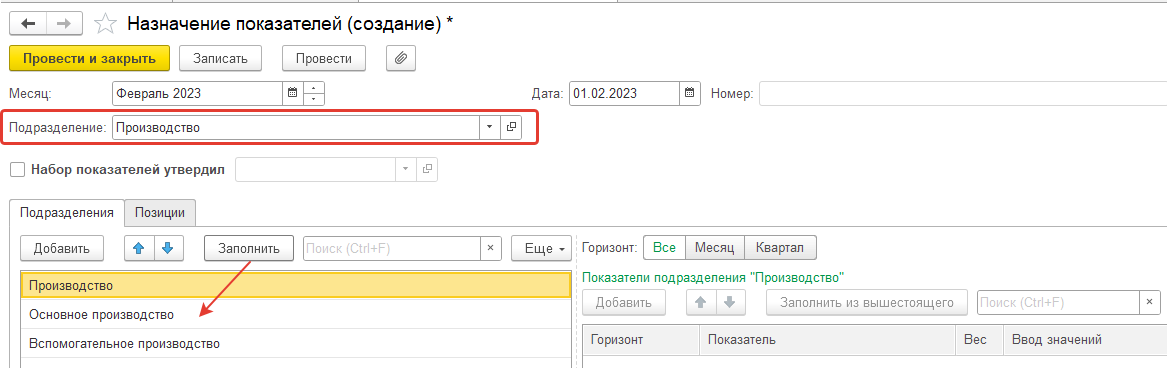Open attached files via the paperclip icon
Screen dimensions: 1167x368
pos(400,58)
